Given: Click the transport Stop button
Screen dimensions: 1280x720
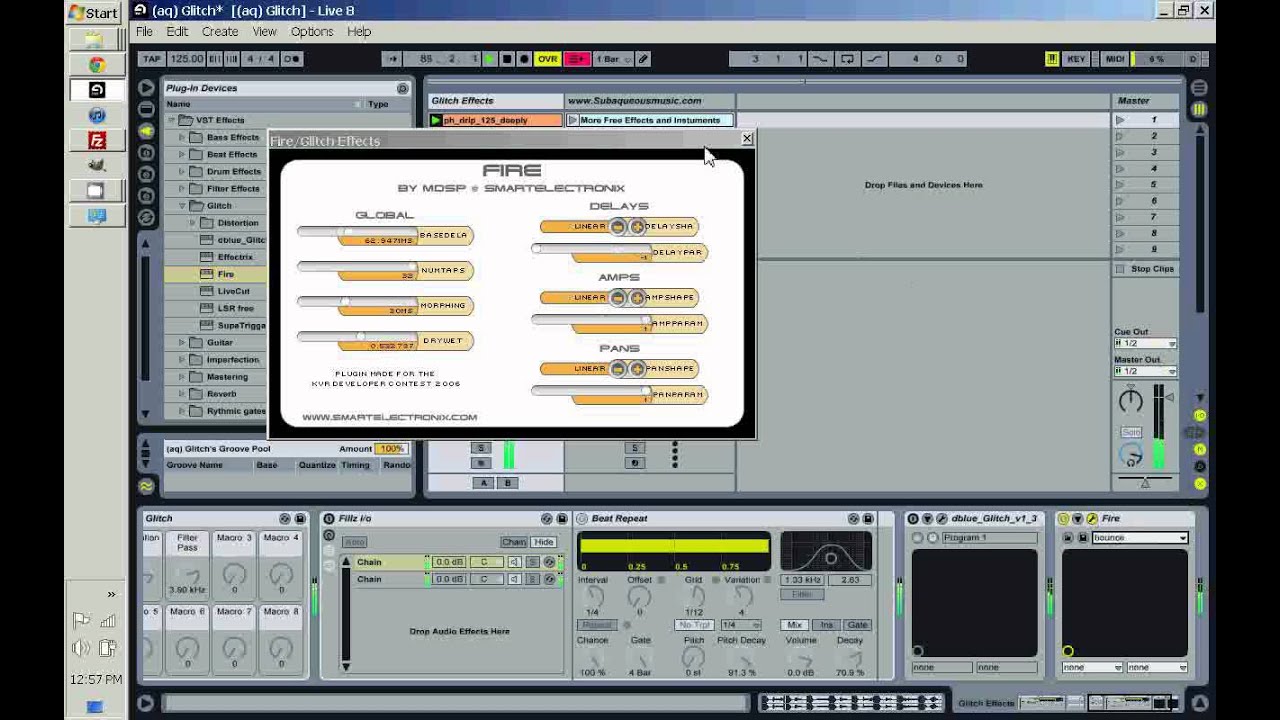Looking at the screenshot, I should [507, 59].
